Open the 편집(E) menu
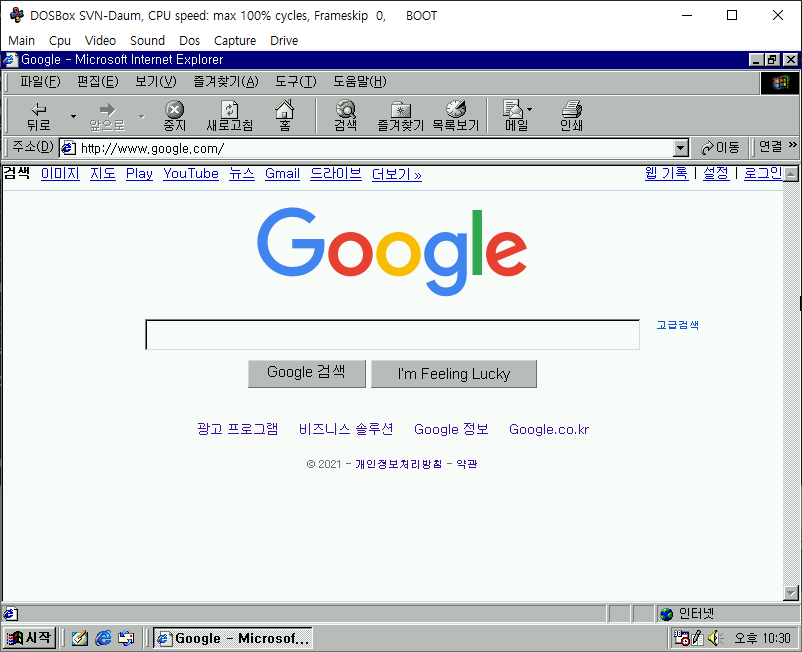The image size is (802, 652). pos(98,82)
